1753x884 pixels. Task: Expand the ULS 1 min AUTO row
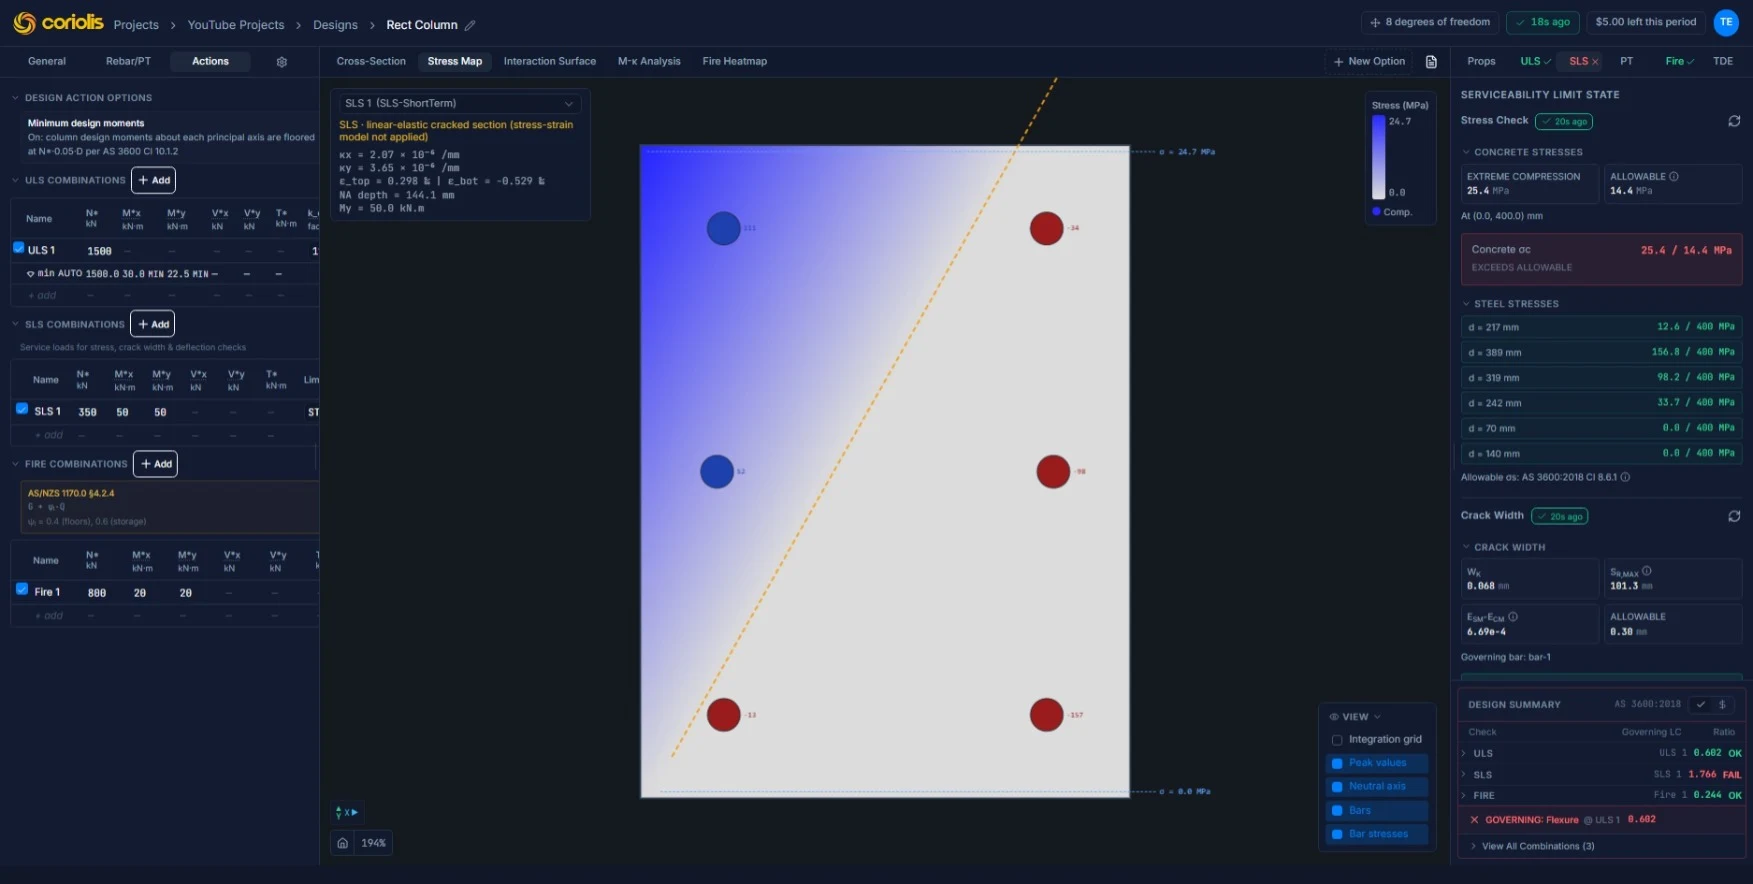(31, 274)
